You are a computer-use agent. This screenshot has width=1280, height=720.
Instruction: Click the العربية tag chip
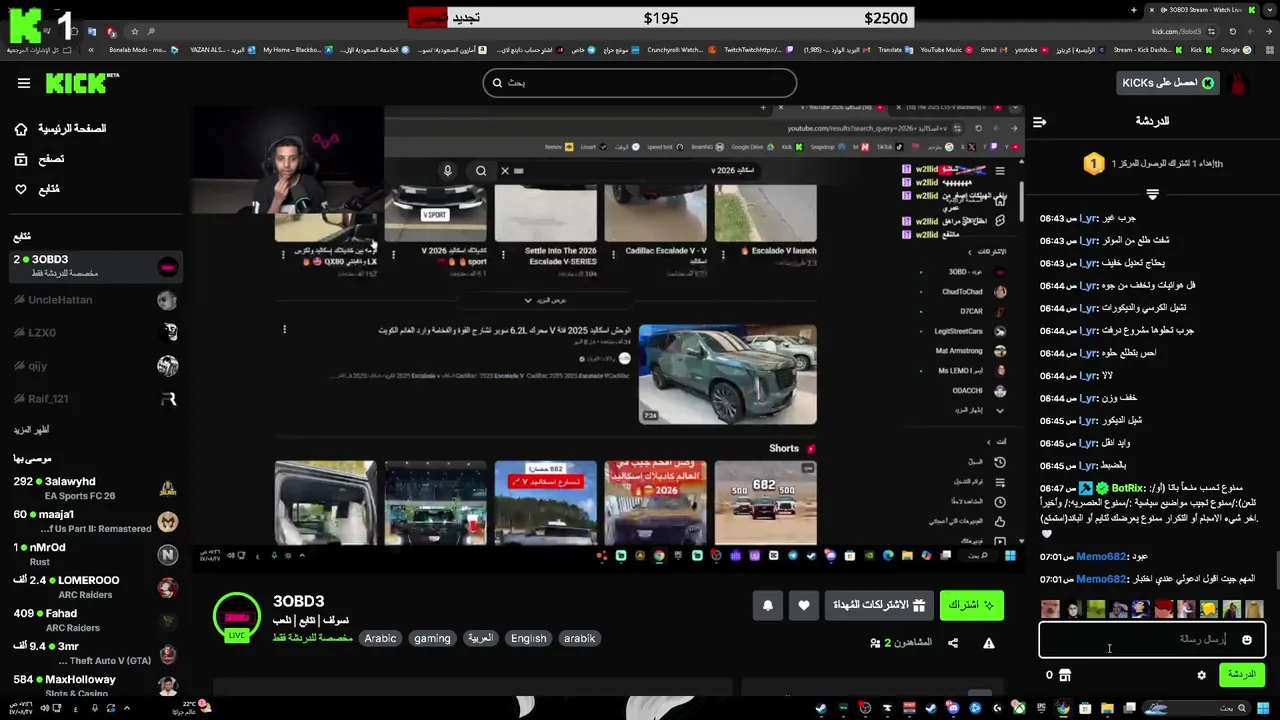point(481,638)
